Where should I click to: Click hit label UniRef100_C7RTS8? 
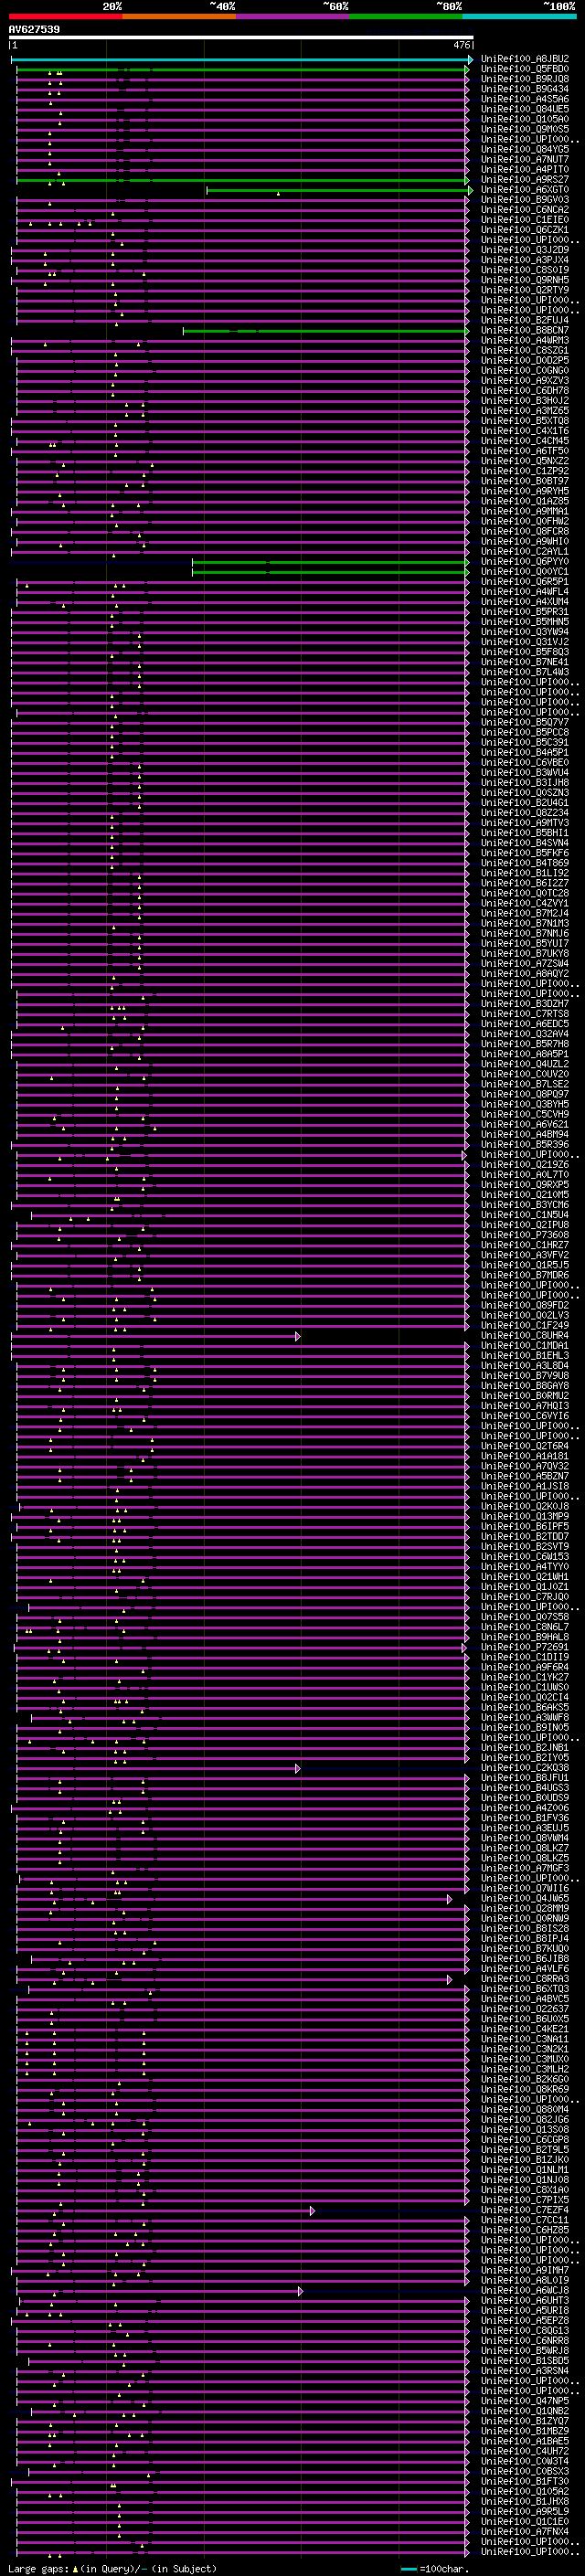pyautogui.click(x=524, y=1014)
